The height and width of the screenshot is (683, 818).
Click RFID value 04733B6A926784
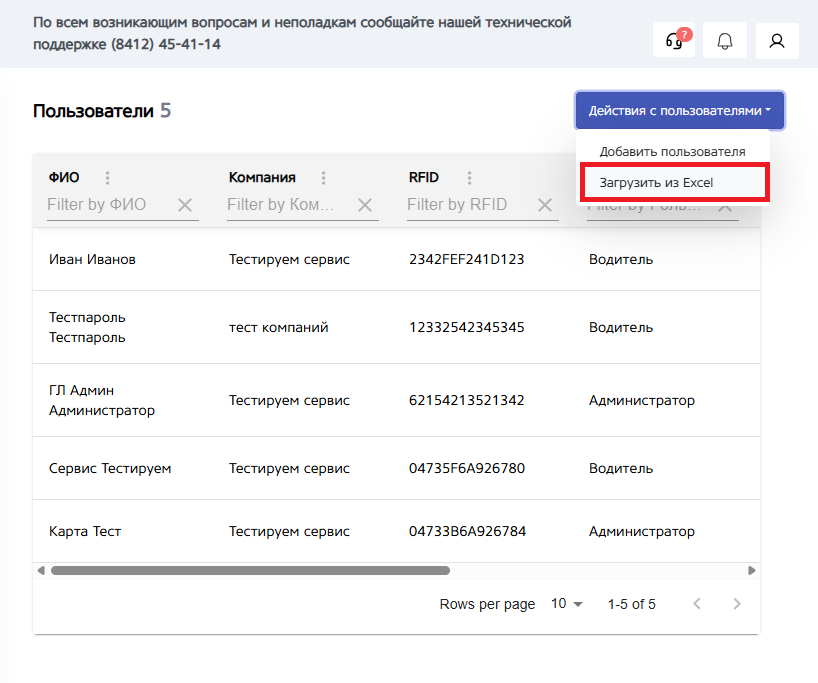467,531
